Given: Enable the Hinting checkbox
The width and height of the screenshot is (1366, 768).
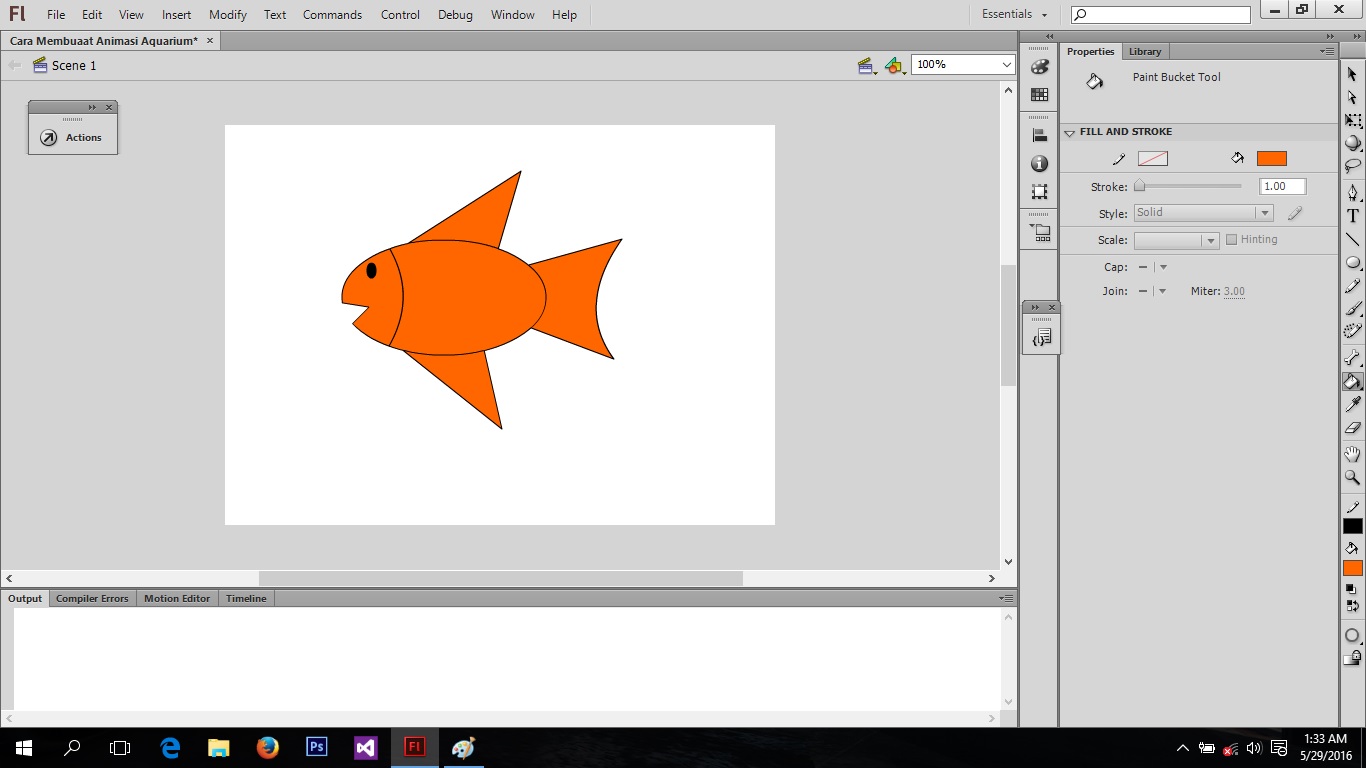Looking at the screenshot, I should [1231, 239].
